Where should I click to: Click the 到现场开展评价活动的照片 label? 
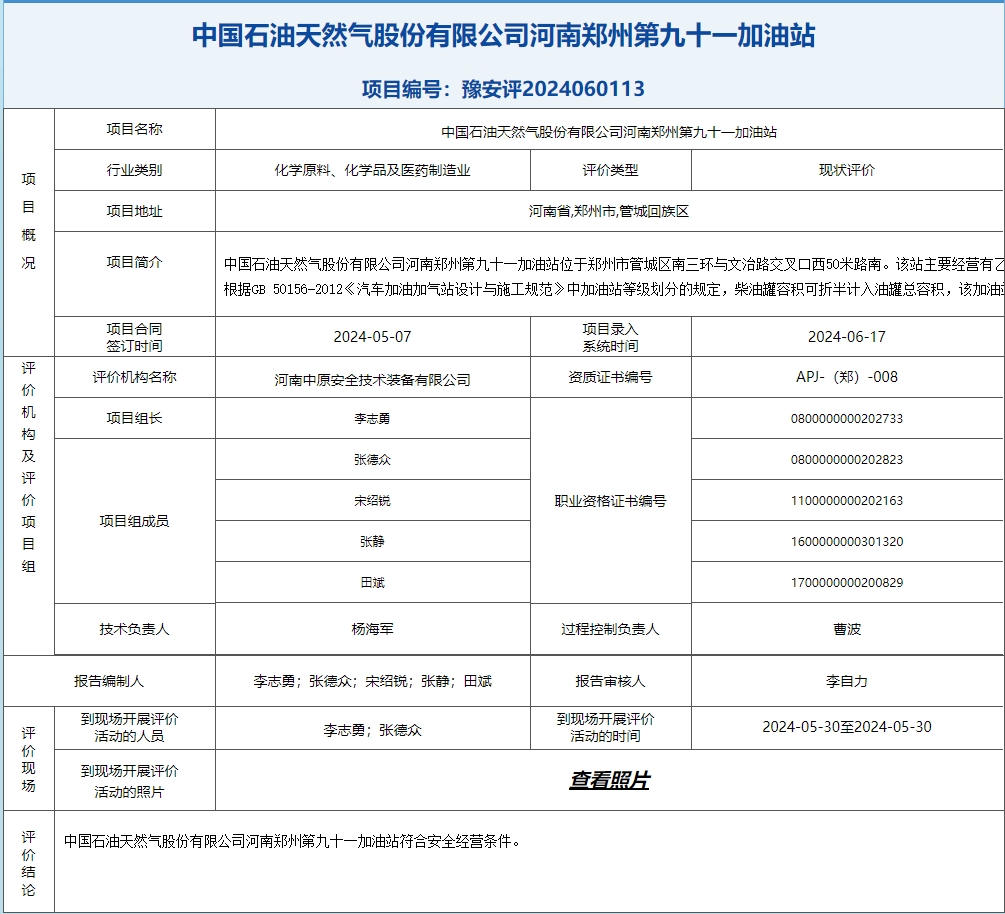129,781
